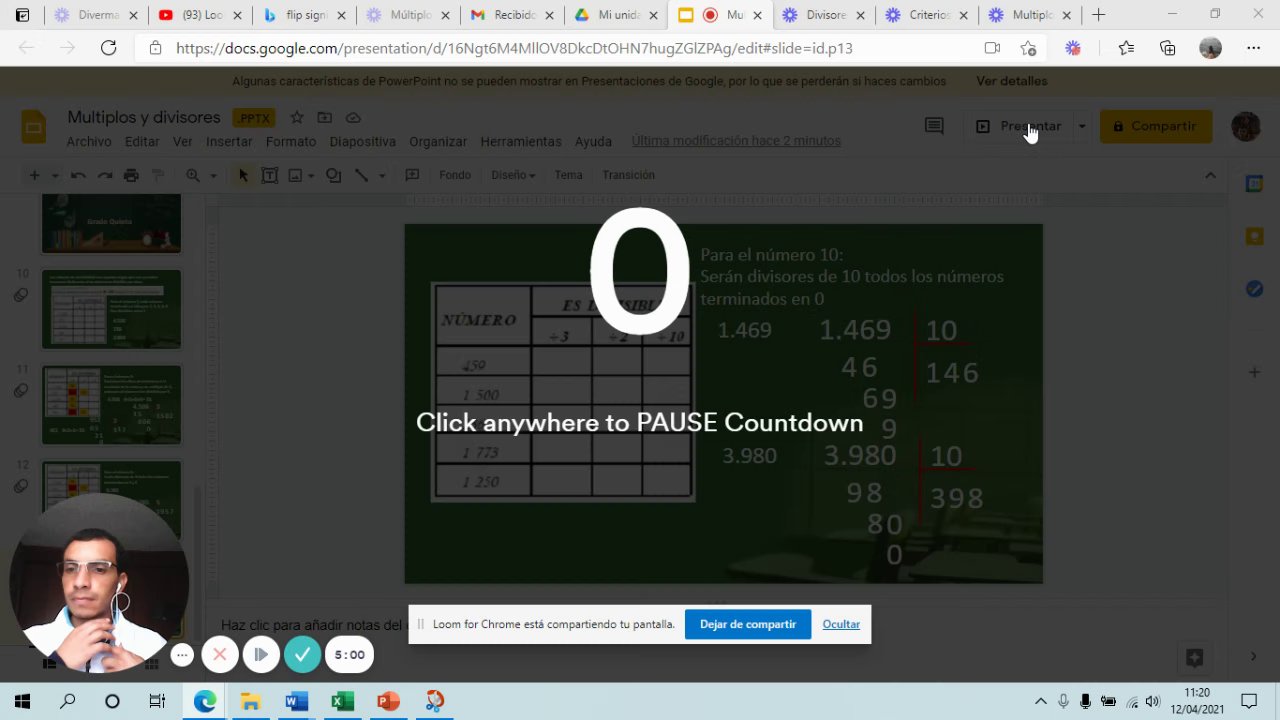The width and height of the screenshot is (1280, 720).
Task: Click the Fondo button
Action: point(455,175)
